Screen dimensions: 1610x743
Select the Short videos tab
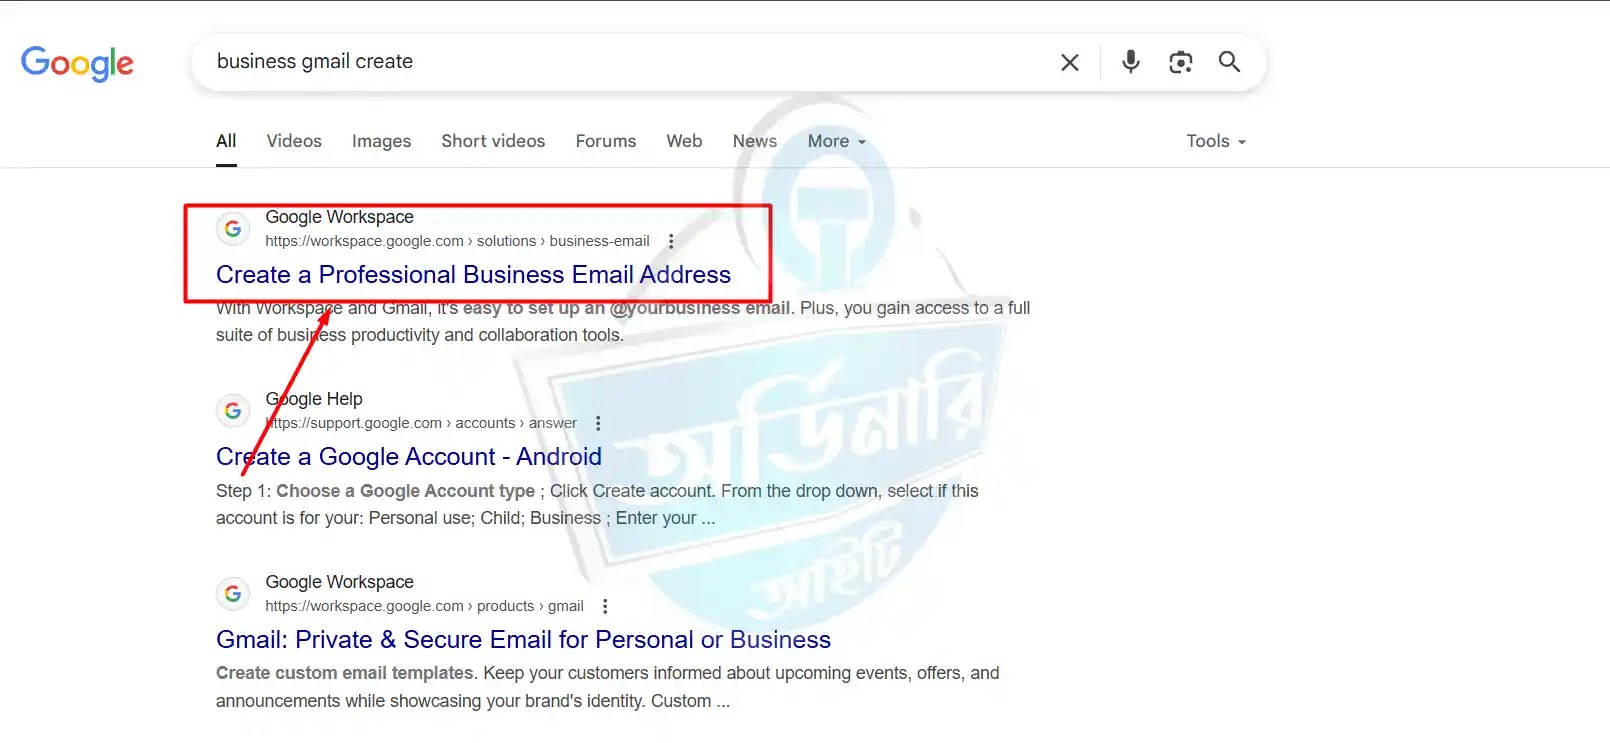[493, 141]
